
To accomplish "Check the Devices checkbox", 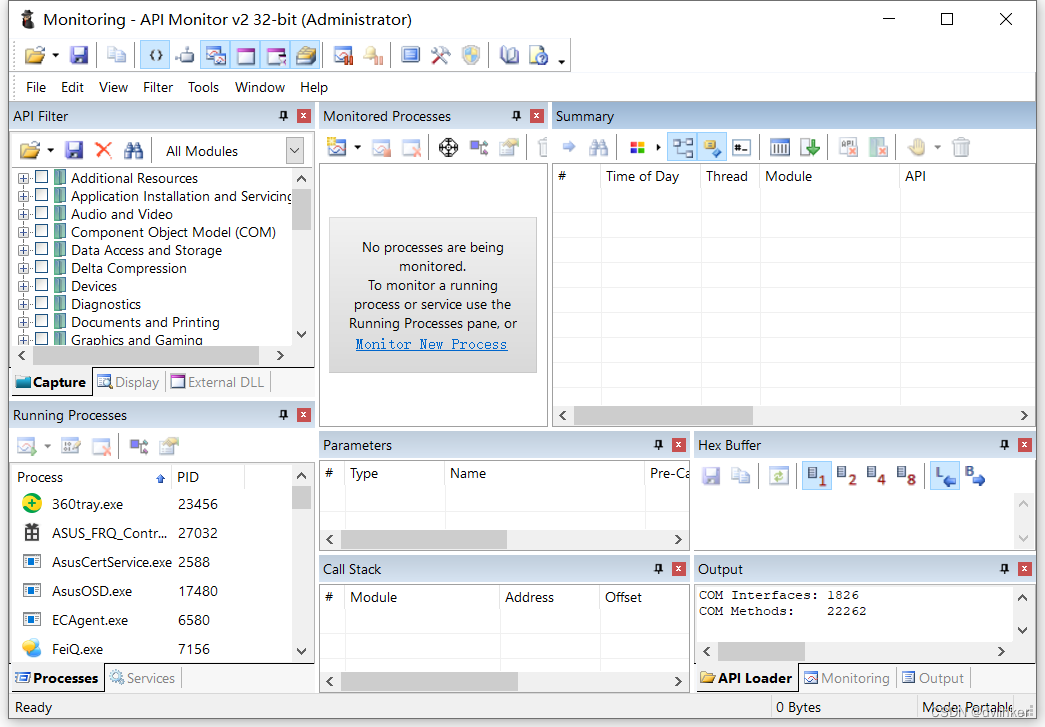I will [x=41, y=285].
